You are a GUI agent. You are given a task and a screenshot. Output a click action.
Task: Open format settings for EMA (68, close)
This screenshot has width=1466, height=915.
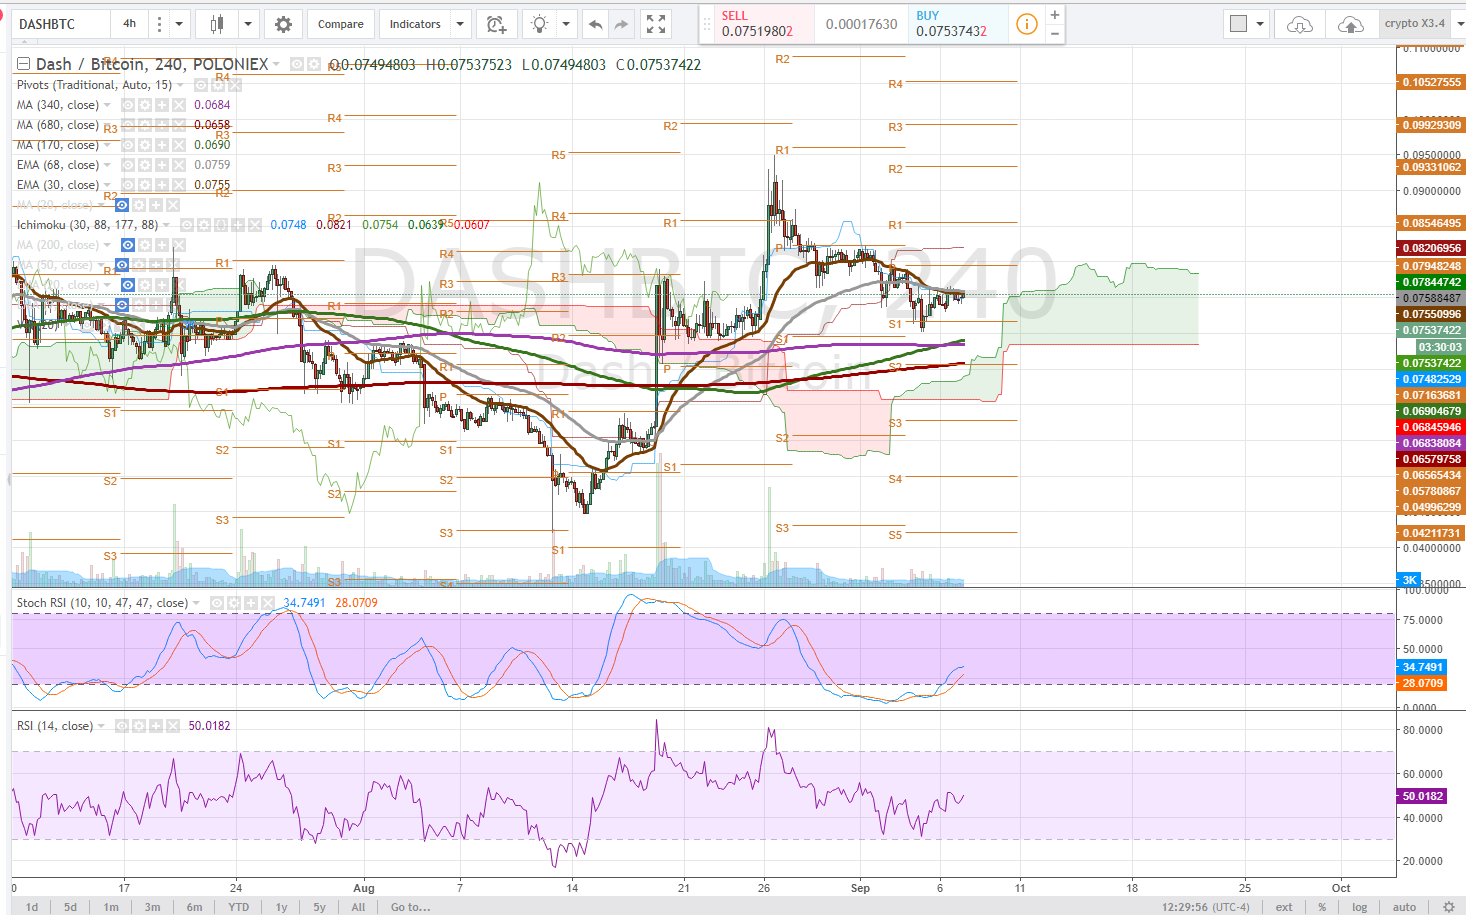coord(145,165)
